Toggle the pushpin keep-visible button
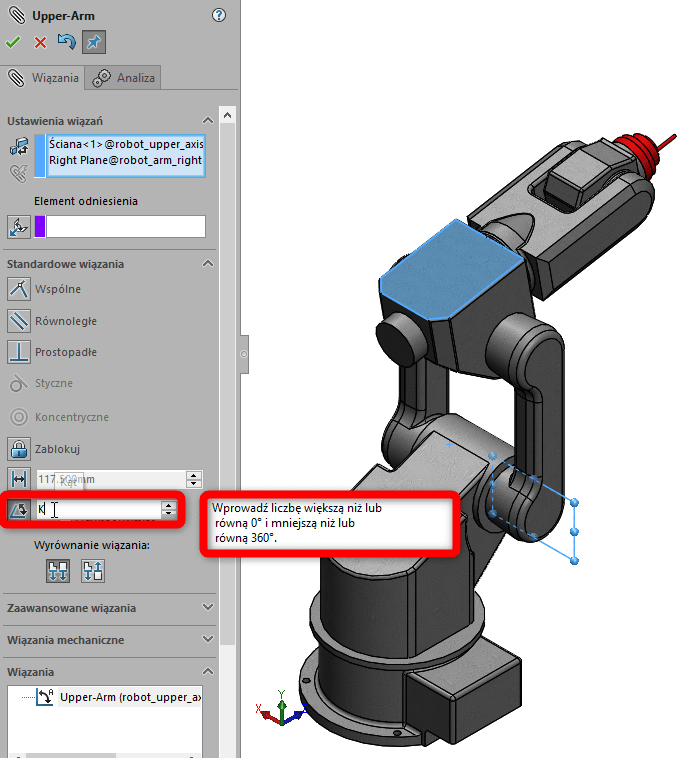 [94, 42]
